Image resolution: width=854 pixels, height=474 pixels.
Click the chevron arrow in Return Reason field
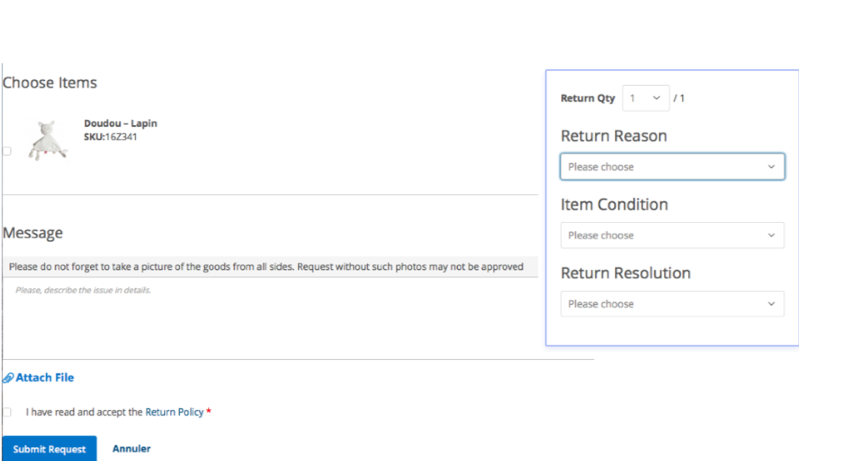pos(771,167)
